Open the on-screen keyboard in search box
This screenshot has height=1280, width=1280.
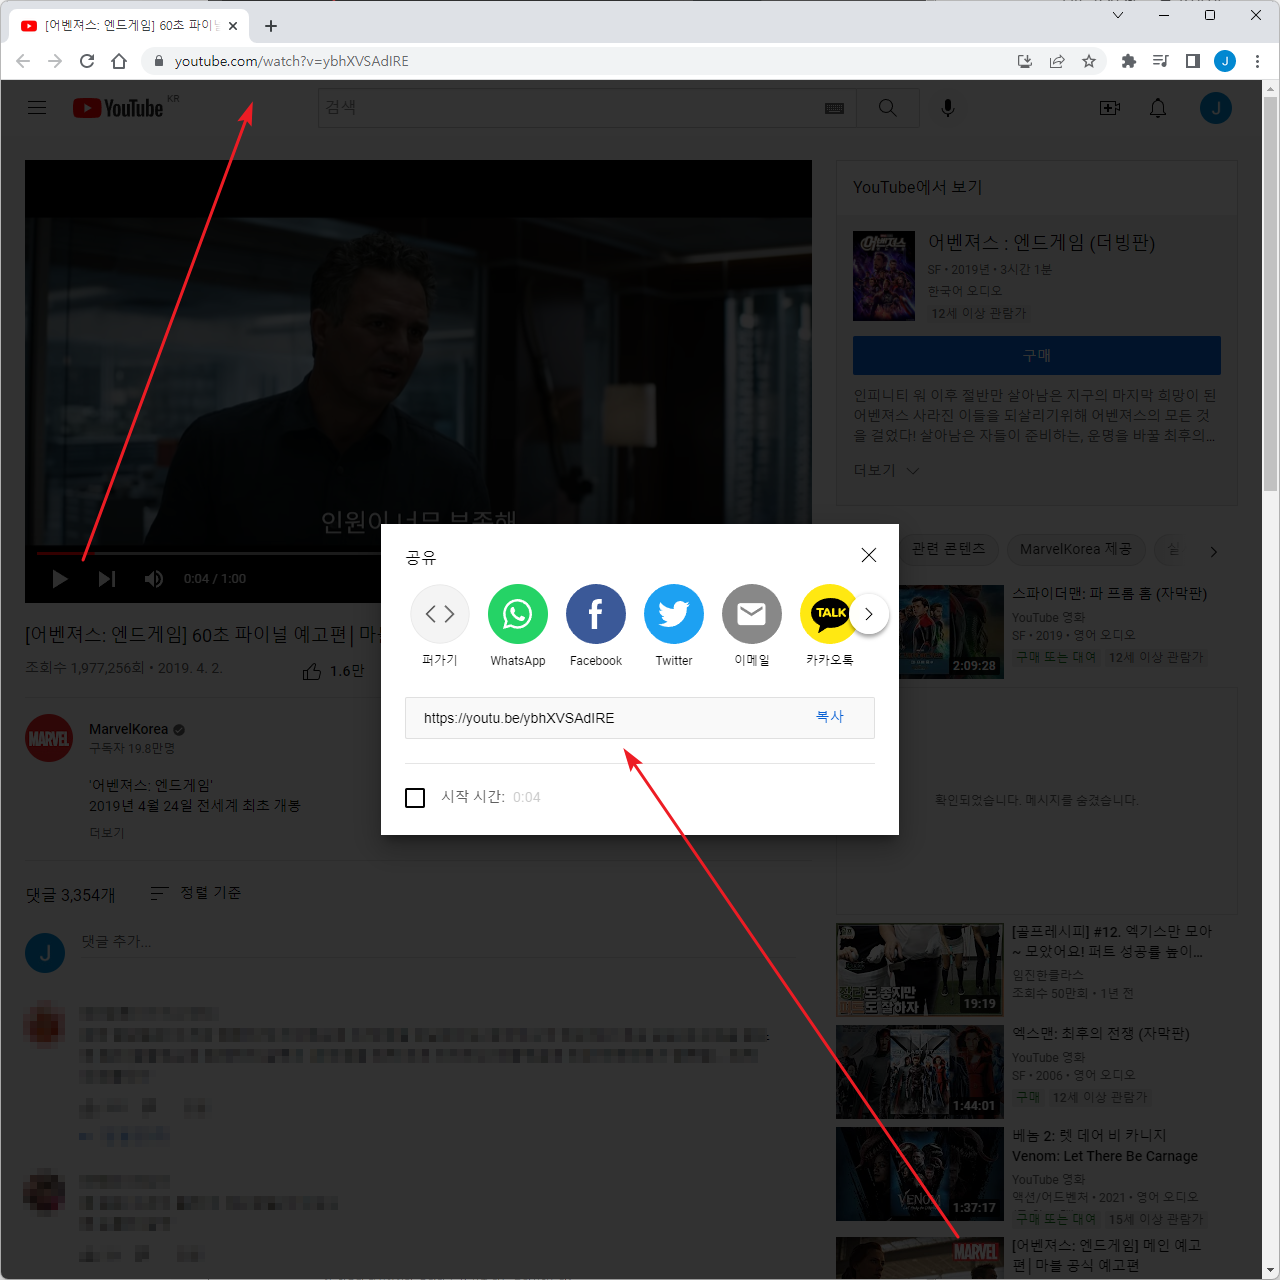click(x=835, y=108)
